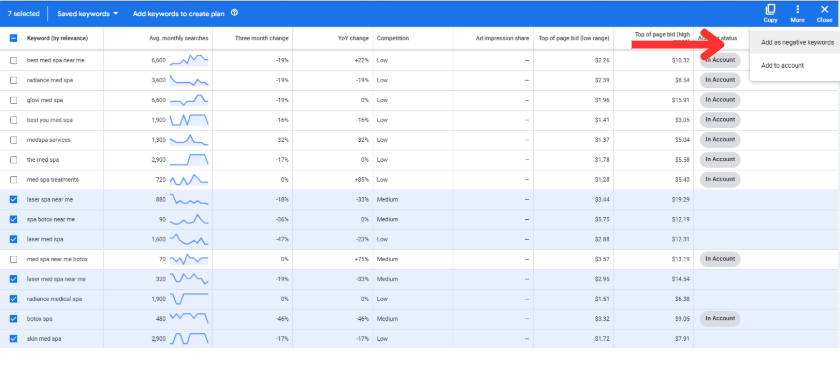Sort by YoY change column header
Image resolution: width=840 pixels, height=373 pixels.
point(354,38)
